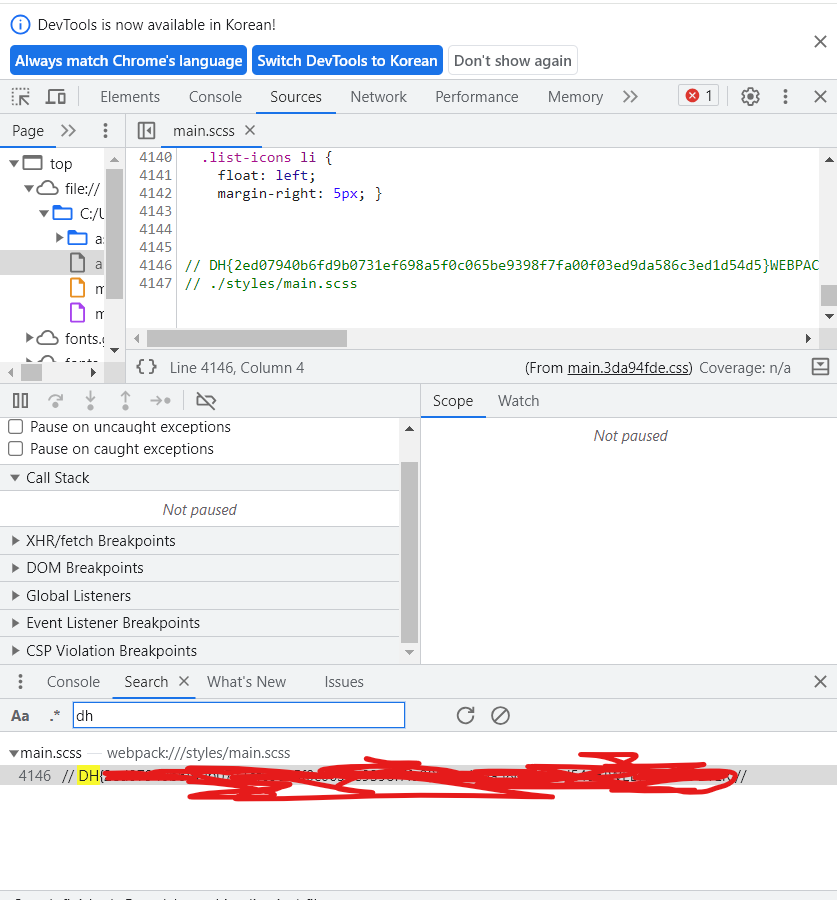
Task: Refresh the search results
Action: tap(465, 715)
